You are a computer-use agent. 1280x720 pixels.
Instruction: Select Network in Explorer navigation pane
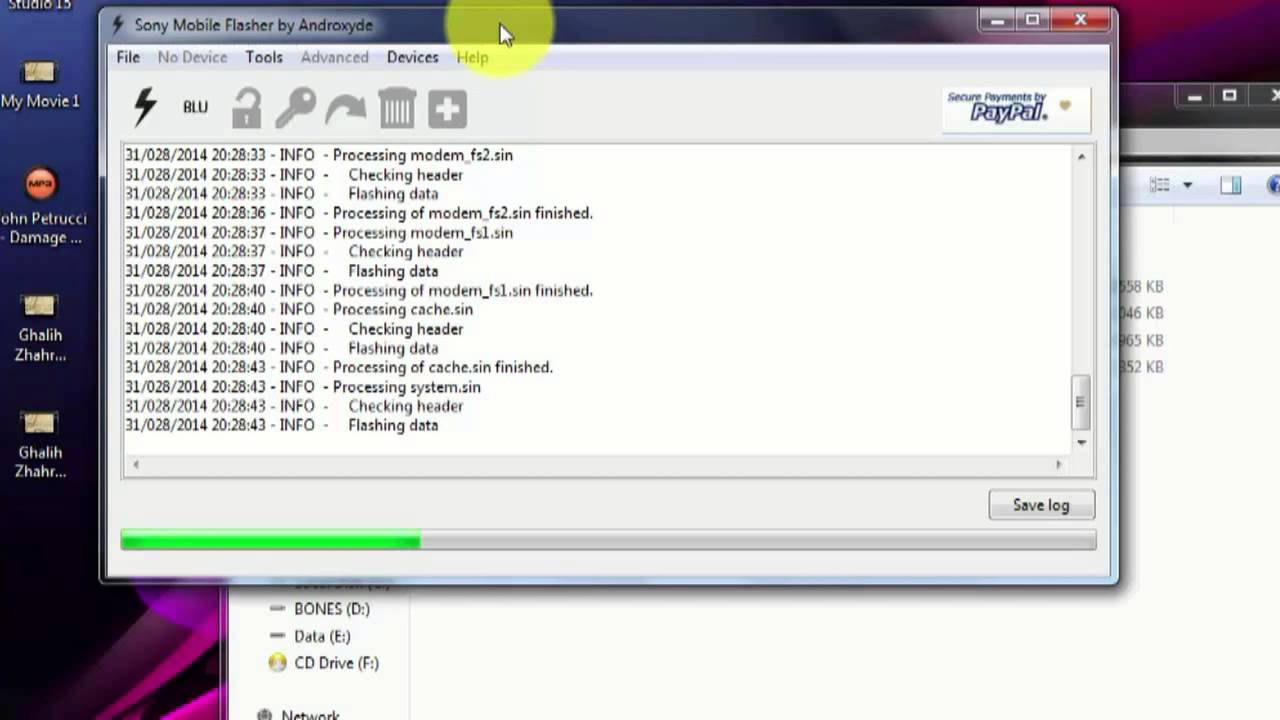(x=298, y=713)
